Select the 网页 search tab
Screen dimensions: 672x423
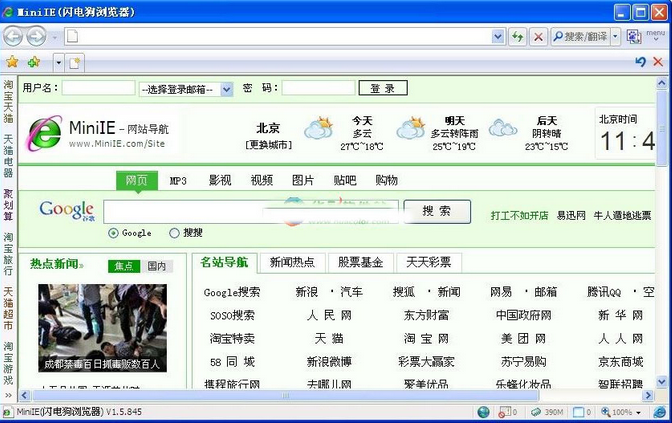[x=137, y=180]
